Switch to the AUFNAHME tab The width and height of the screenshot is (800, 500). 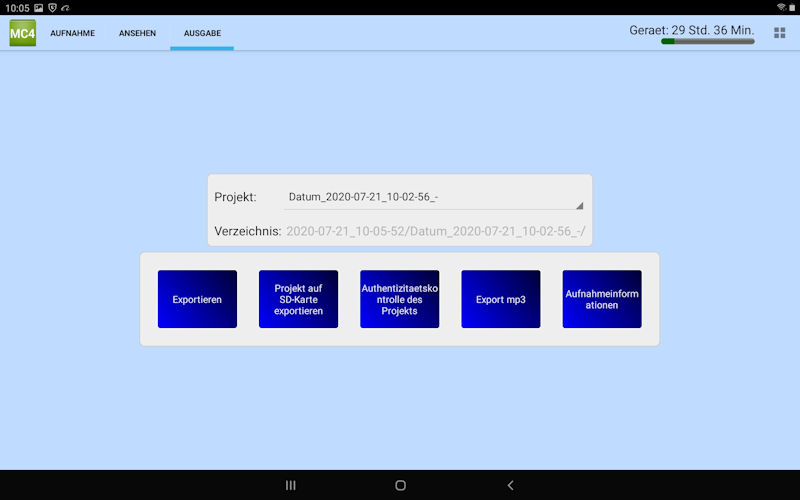click(x=73, y=33)
